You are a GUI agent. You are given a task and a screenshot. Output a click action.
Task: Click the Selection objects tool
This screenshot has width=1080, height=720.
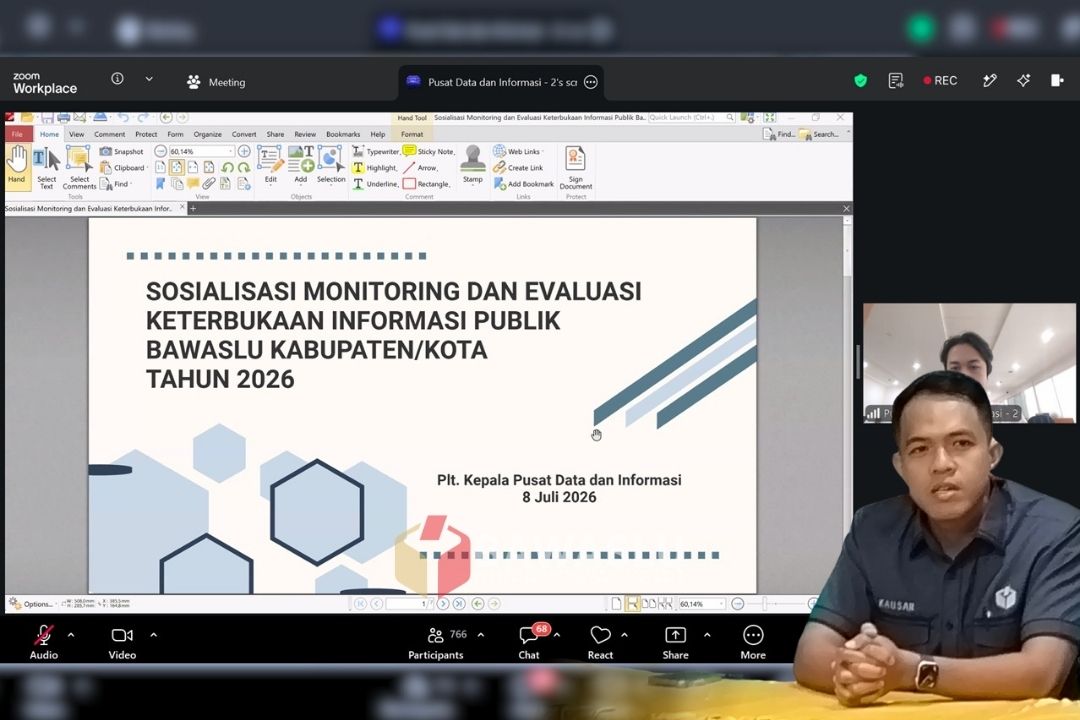click(331, 165)
